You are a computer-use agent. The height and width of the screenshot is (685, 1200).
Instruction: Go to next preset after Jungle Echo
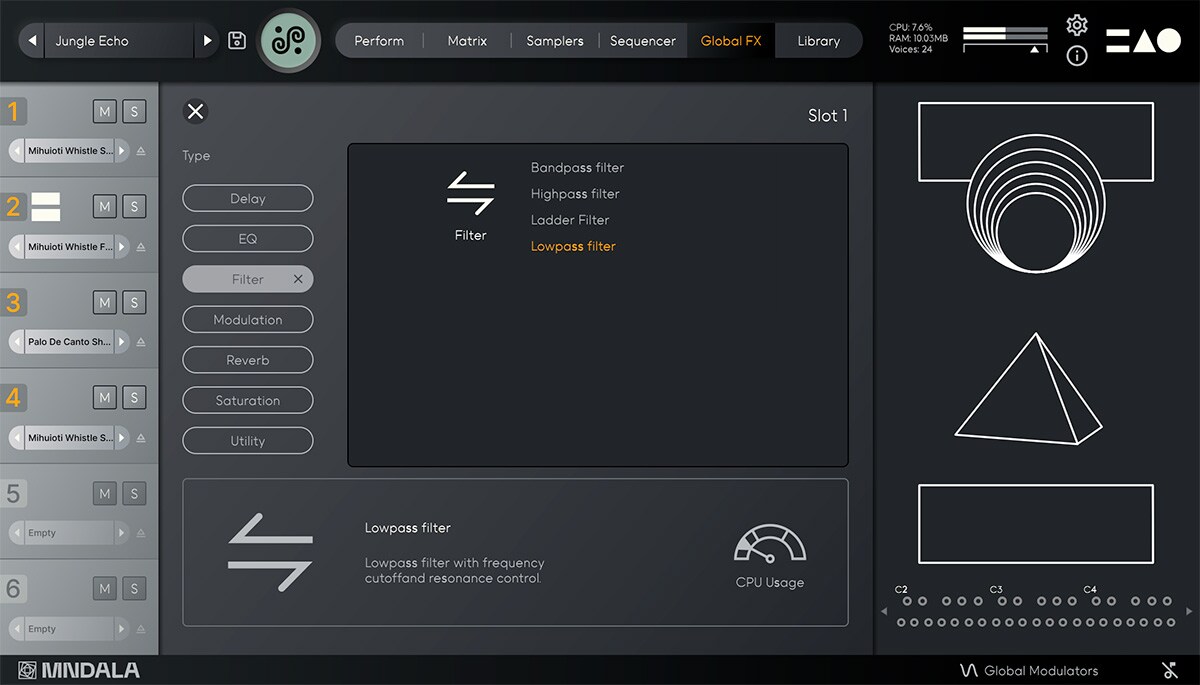click(208, 41)
